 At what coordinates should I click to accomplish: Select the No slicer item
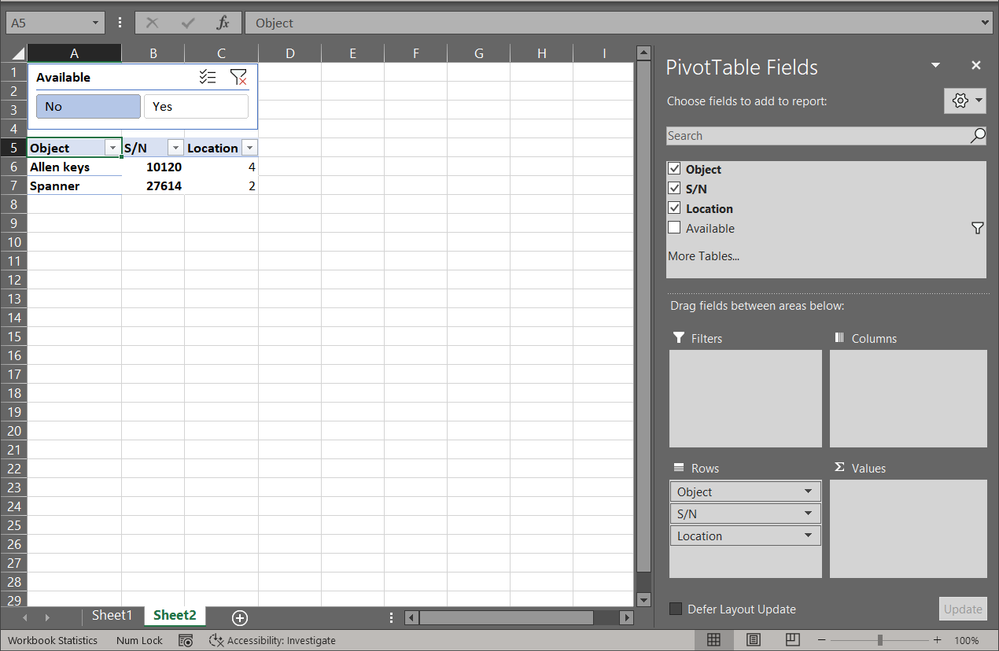click(88, 106)
